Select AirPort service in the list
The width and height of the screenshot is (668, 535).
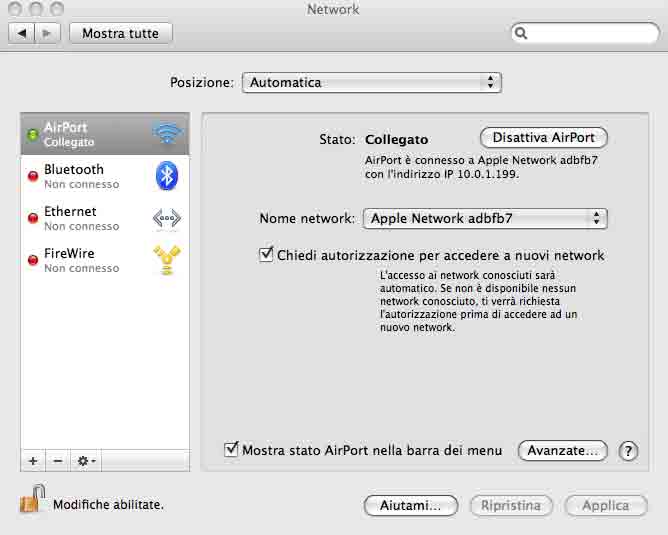(105, 134)
